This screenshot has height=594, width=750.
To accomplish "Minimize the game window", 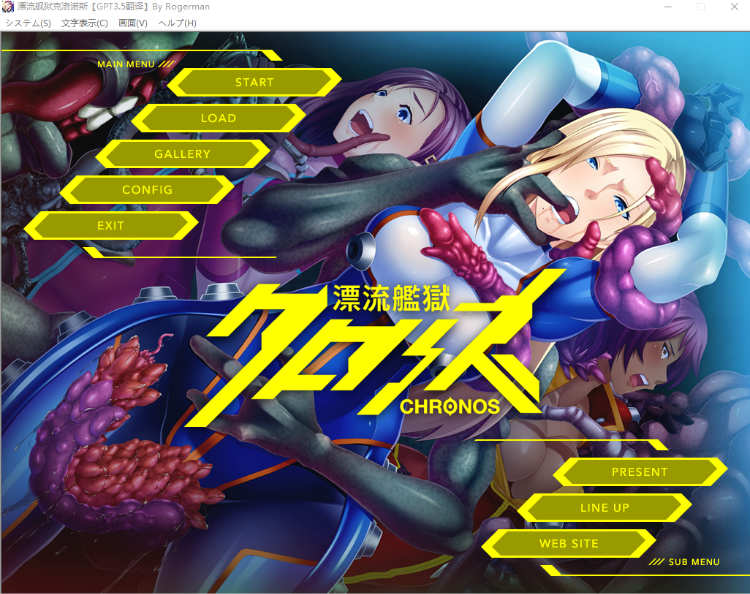I will (668, 7).
